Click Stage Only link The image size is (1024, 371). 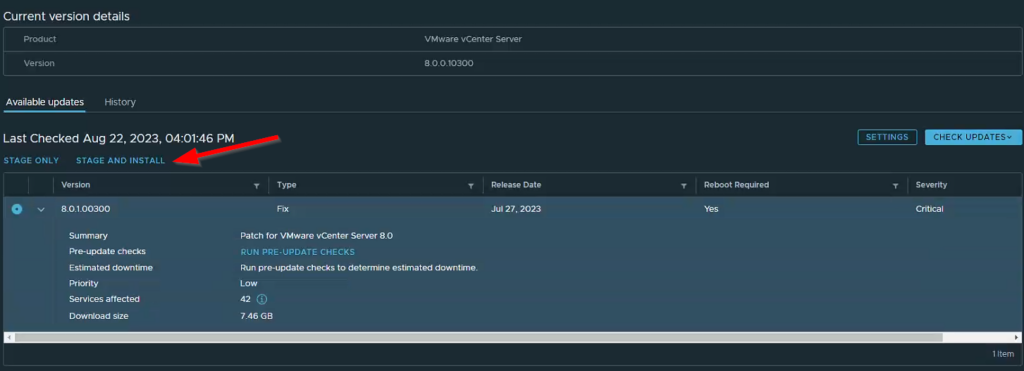[31, 161]
